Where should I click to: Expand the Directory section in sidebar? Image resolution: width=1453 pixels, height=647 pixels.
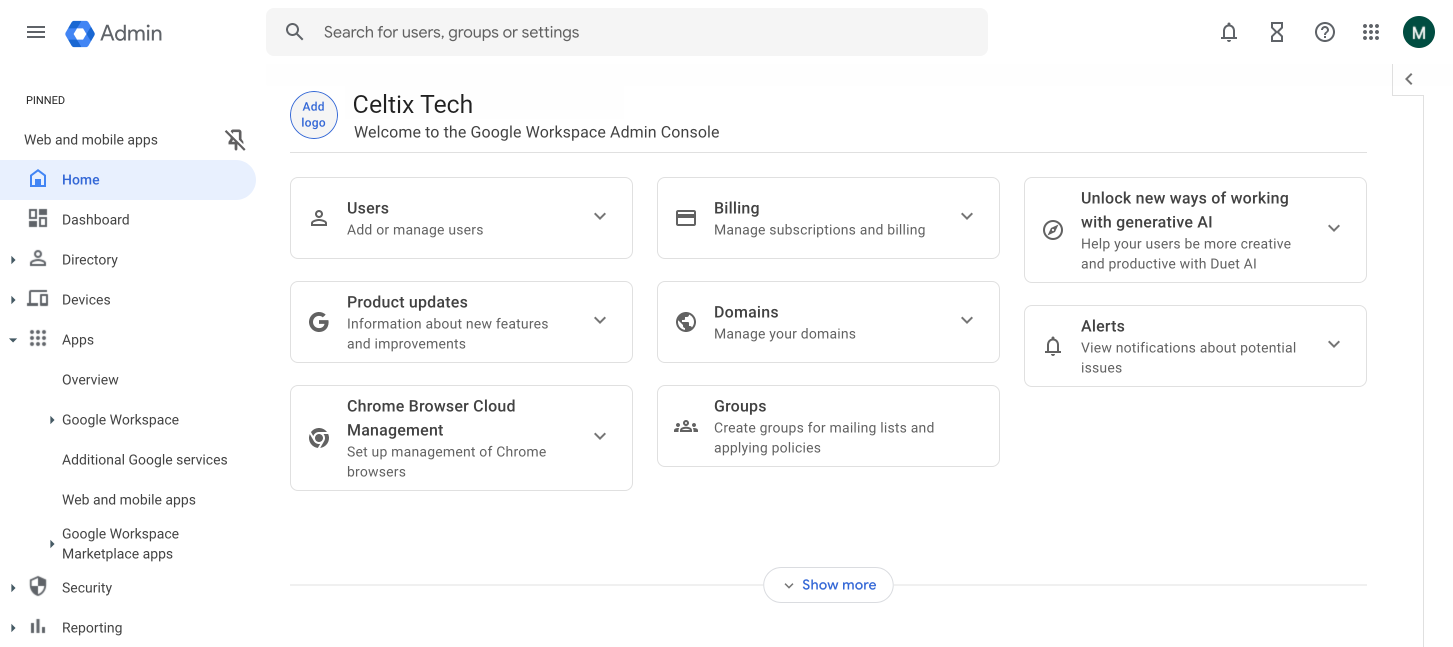pyautogui.click(x=13, y=260)
